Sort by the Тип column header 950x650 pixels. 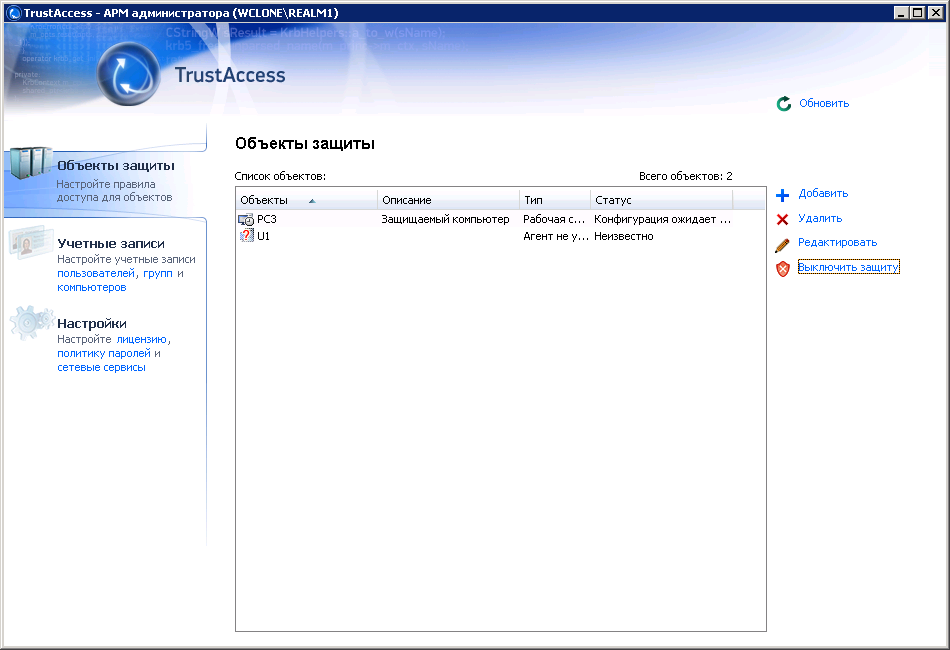tap(555, 200)
